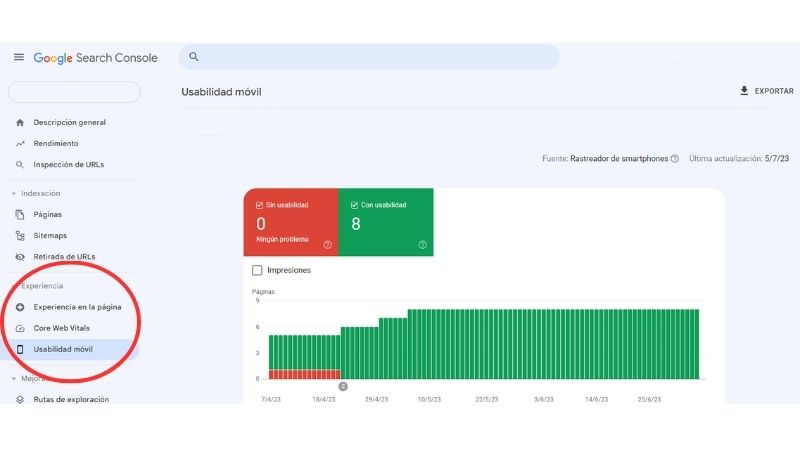Click the Ningún problema label

282,239
